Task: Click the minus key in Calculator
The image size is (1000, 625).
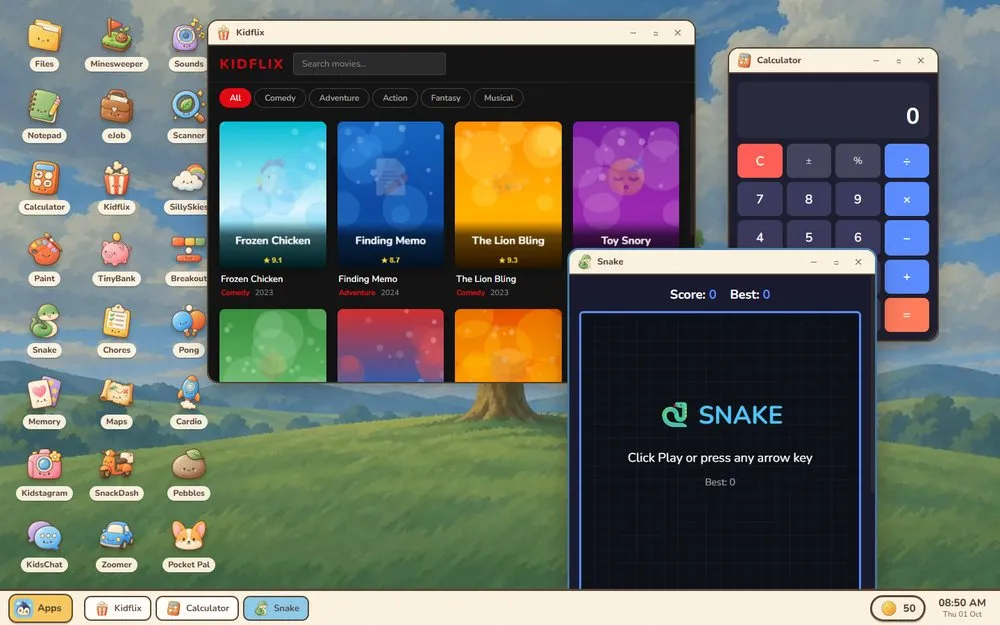Action: click(x=906, y=238)
